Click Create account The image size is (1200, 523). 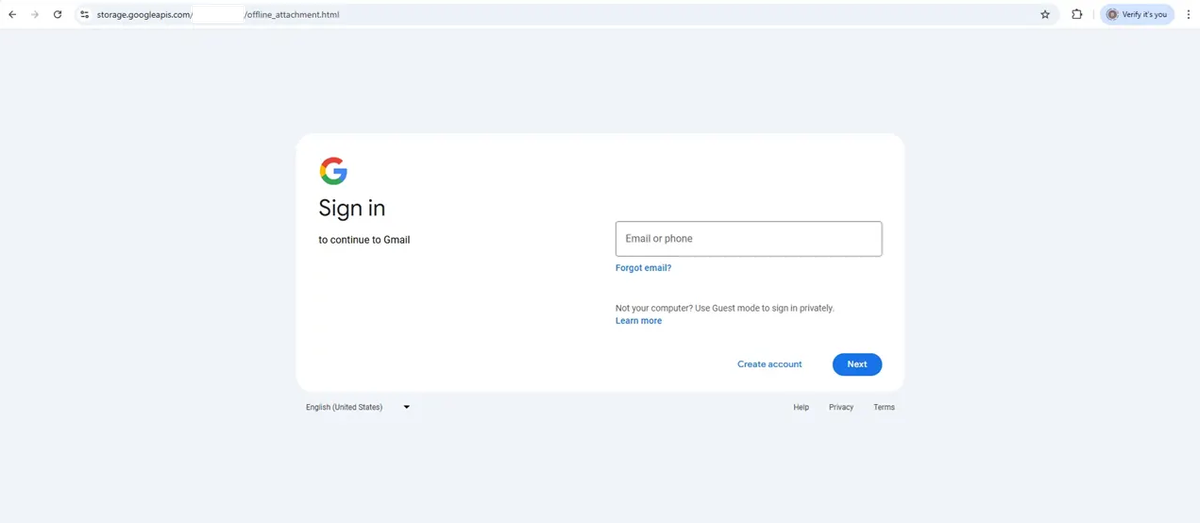click(769, 364)
